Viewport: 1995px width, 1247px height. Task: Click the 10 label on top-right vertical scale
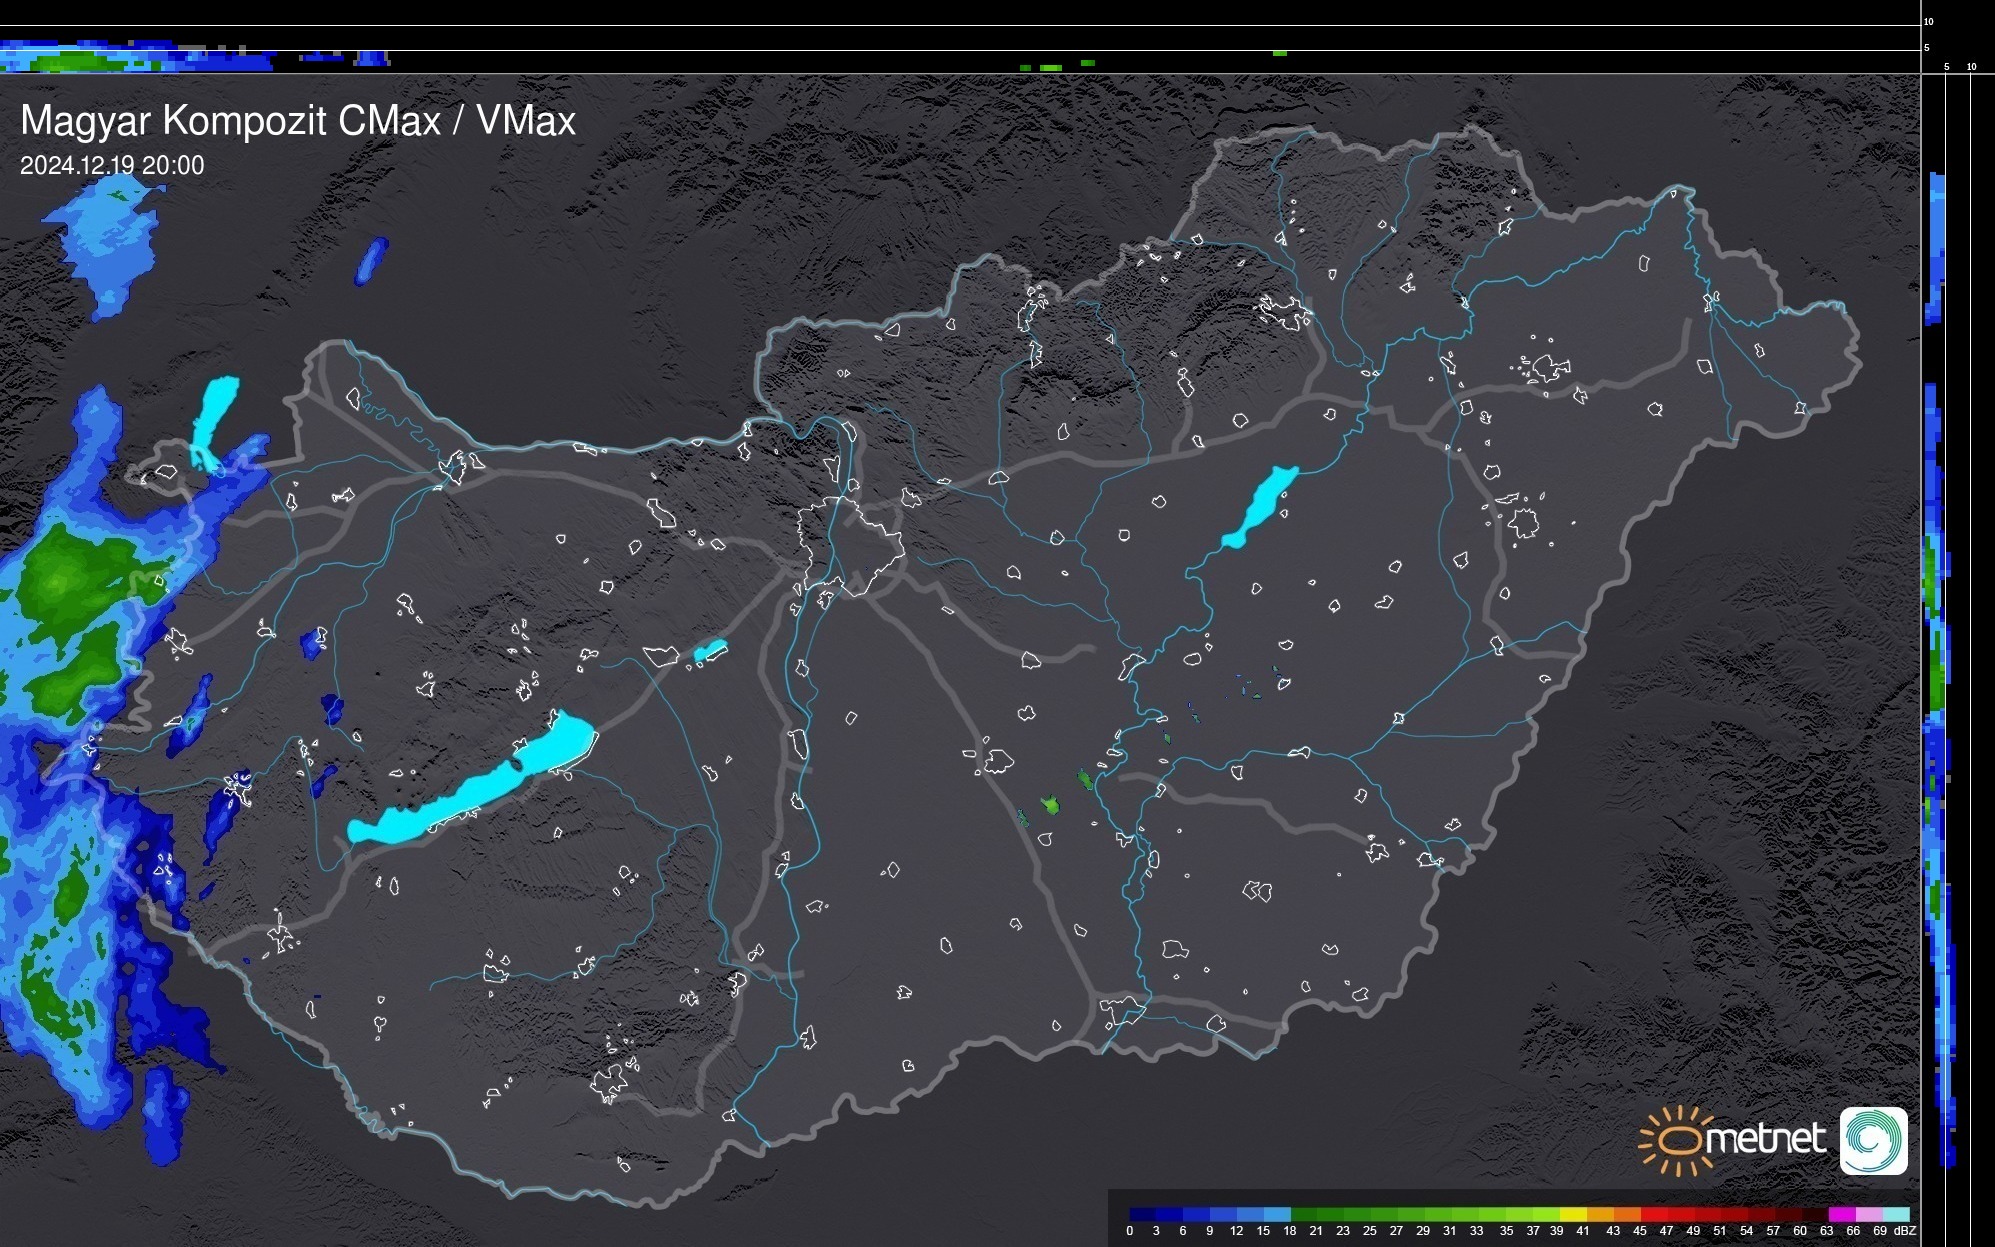click(x=1928, y=21)
